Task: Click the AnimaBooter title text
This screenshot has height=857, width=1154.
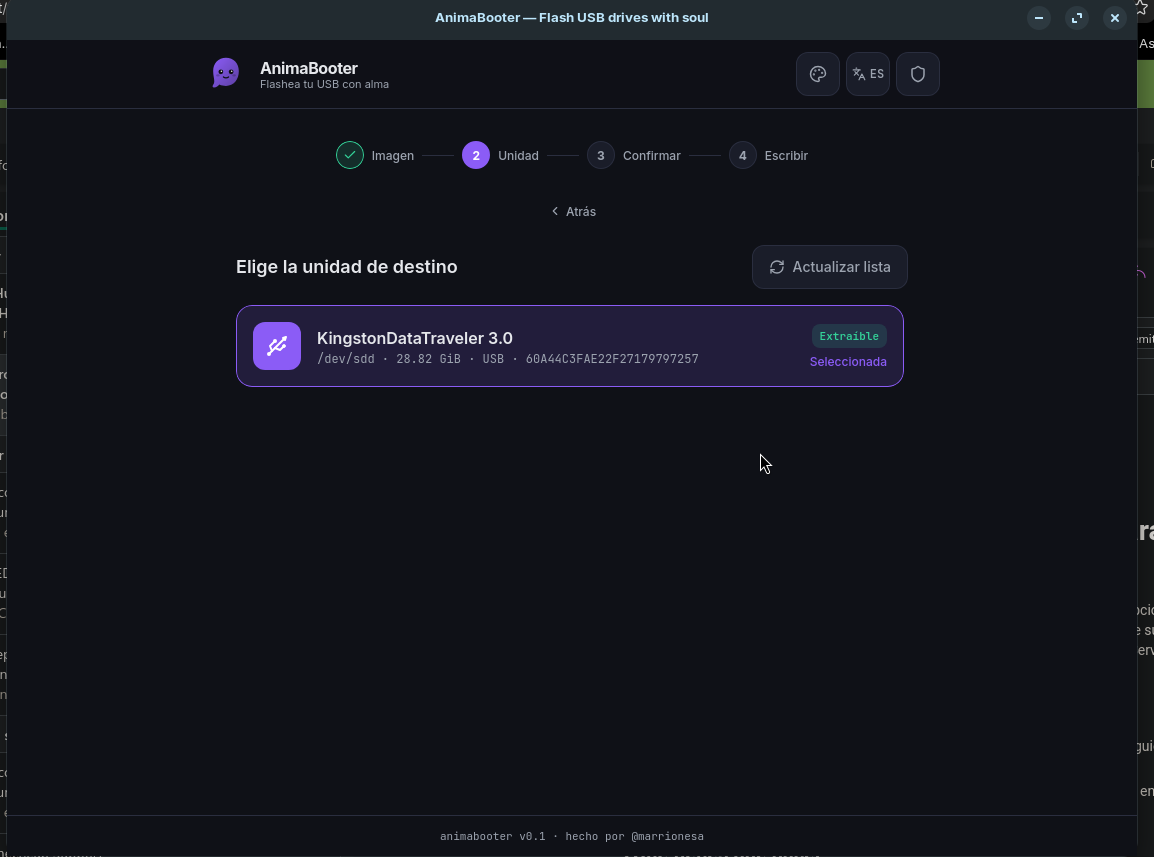Action: click(x=308, y=68)
